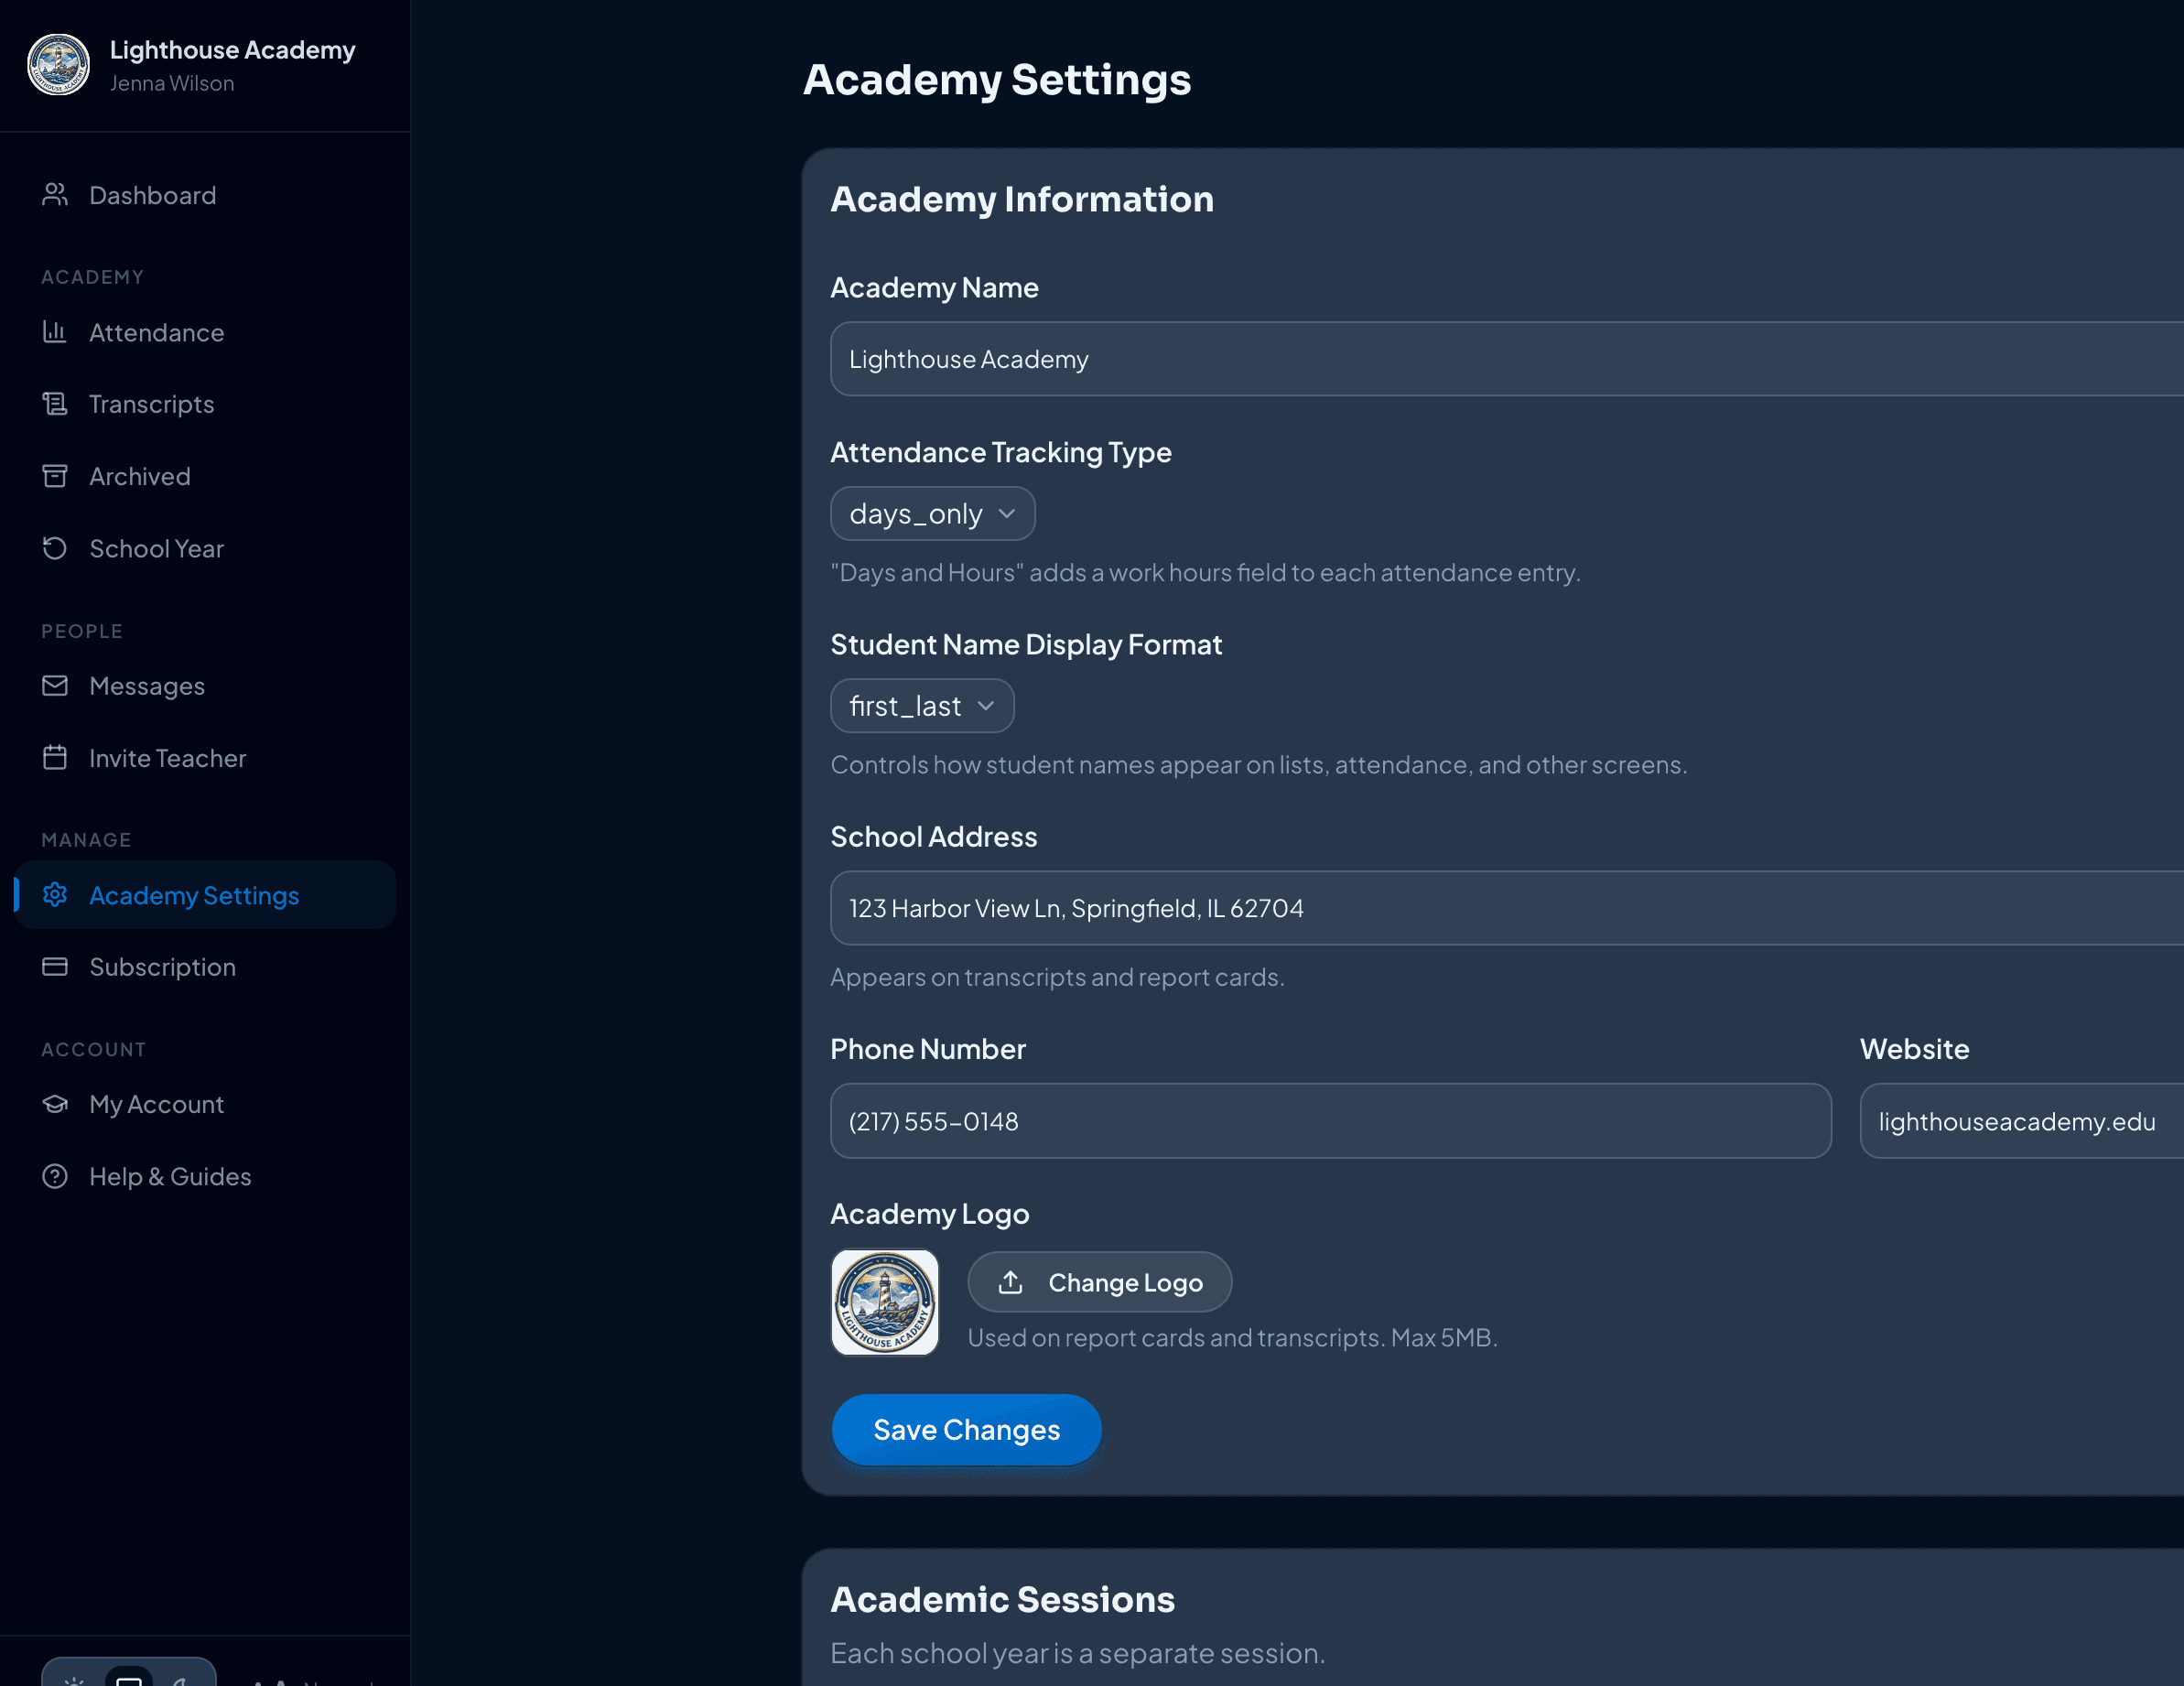
Task: Click the Change Logo upload button
Action: (1099, 1282)
